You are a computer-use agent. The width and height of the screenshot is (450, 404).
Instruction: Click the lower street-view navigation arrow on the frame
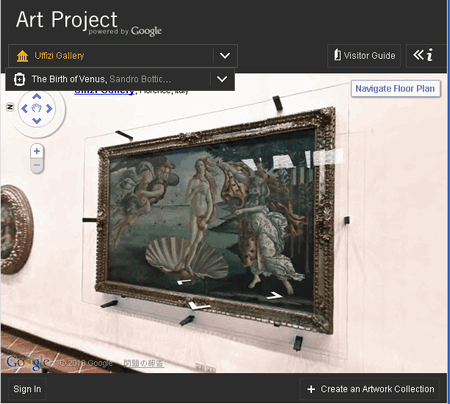[x=199, y=306]
